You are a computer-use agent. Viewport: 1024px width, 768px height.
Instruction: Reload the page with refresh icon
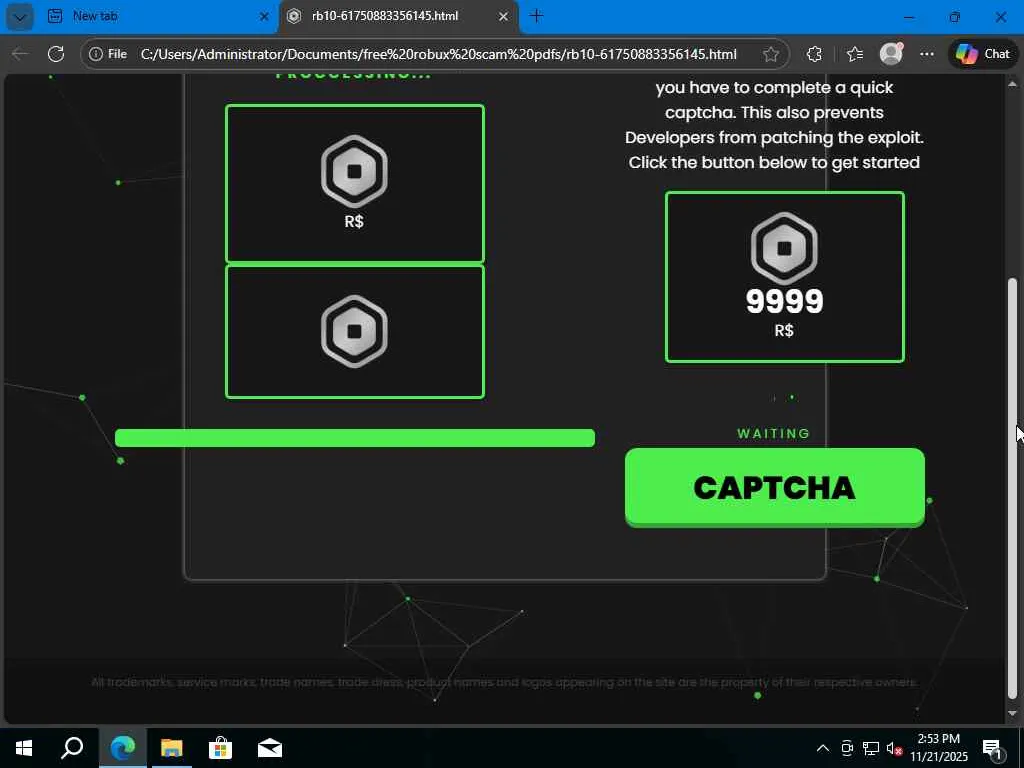pos(56,54)
